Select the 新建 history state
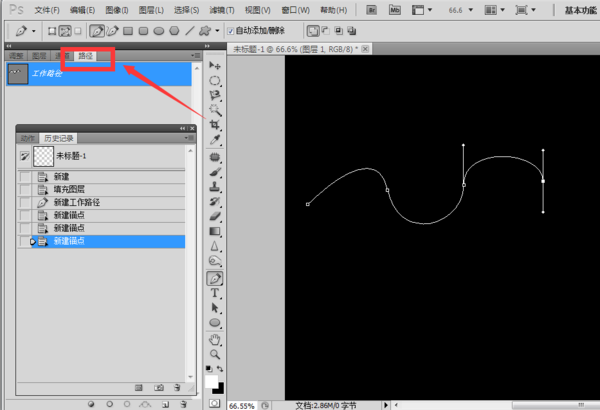The height and width of the screenshot is (410, 600). 62,176
